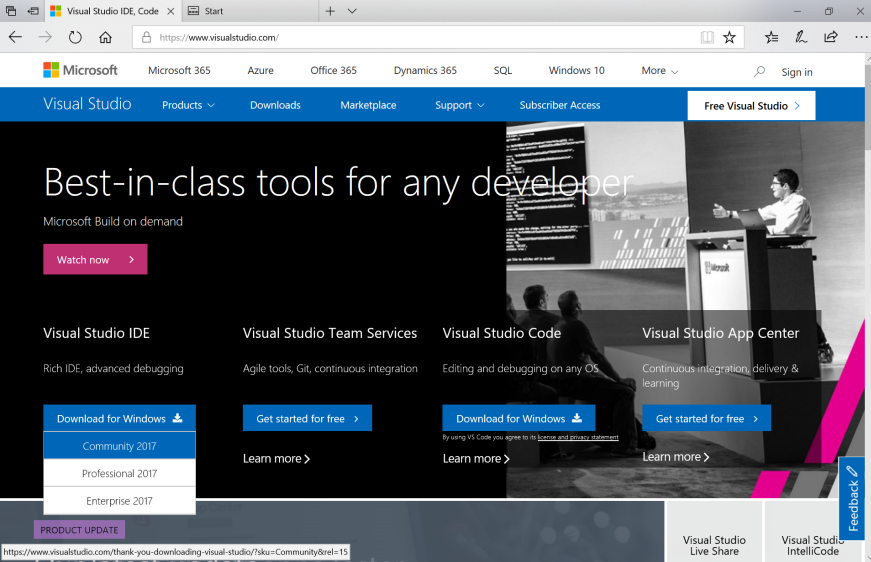Set these tabs aside icon
This screenshot has height=562, width=871.
pyautogui.click(x=33, y=11)
